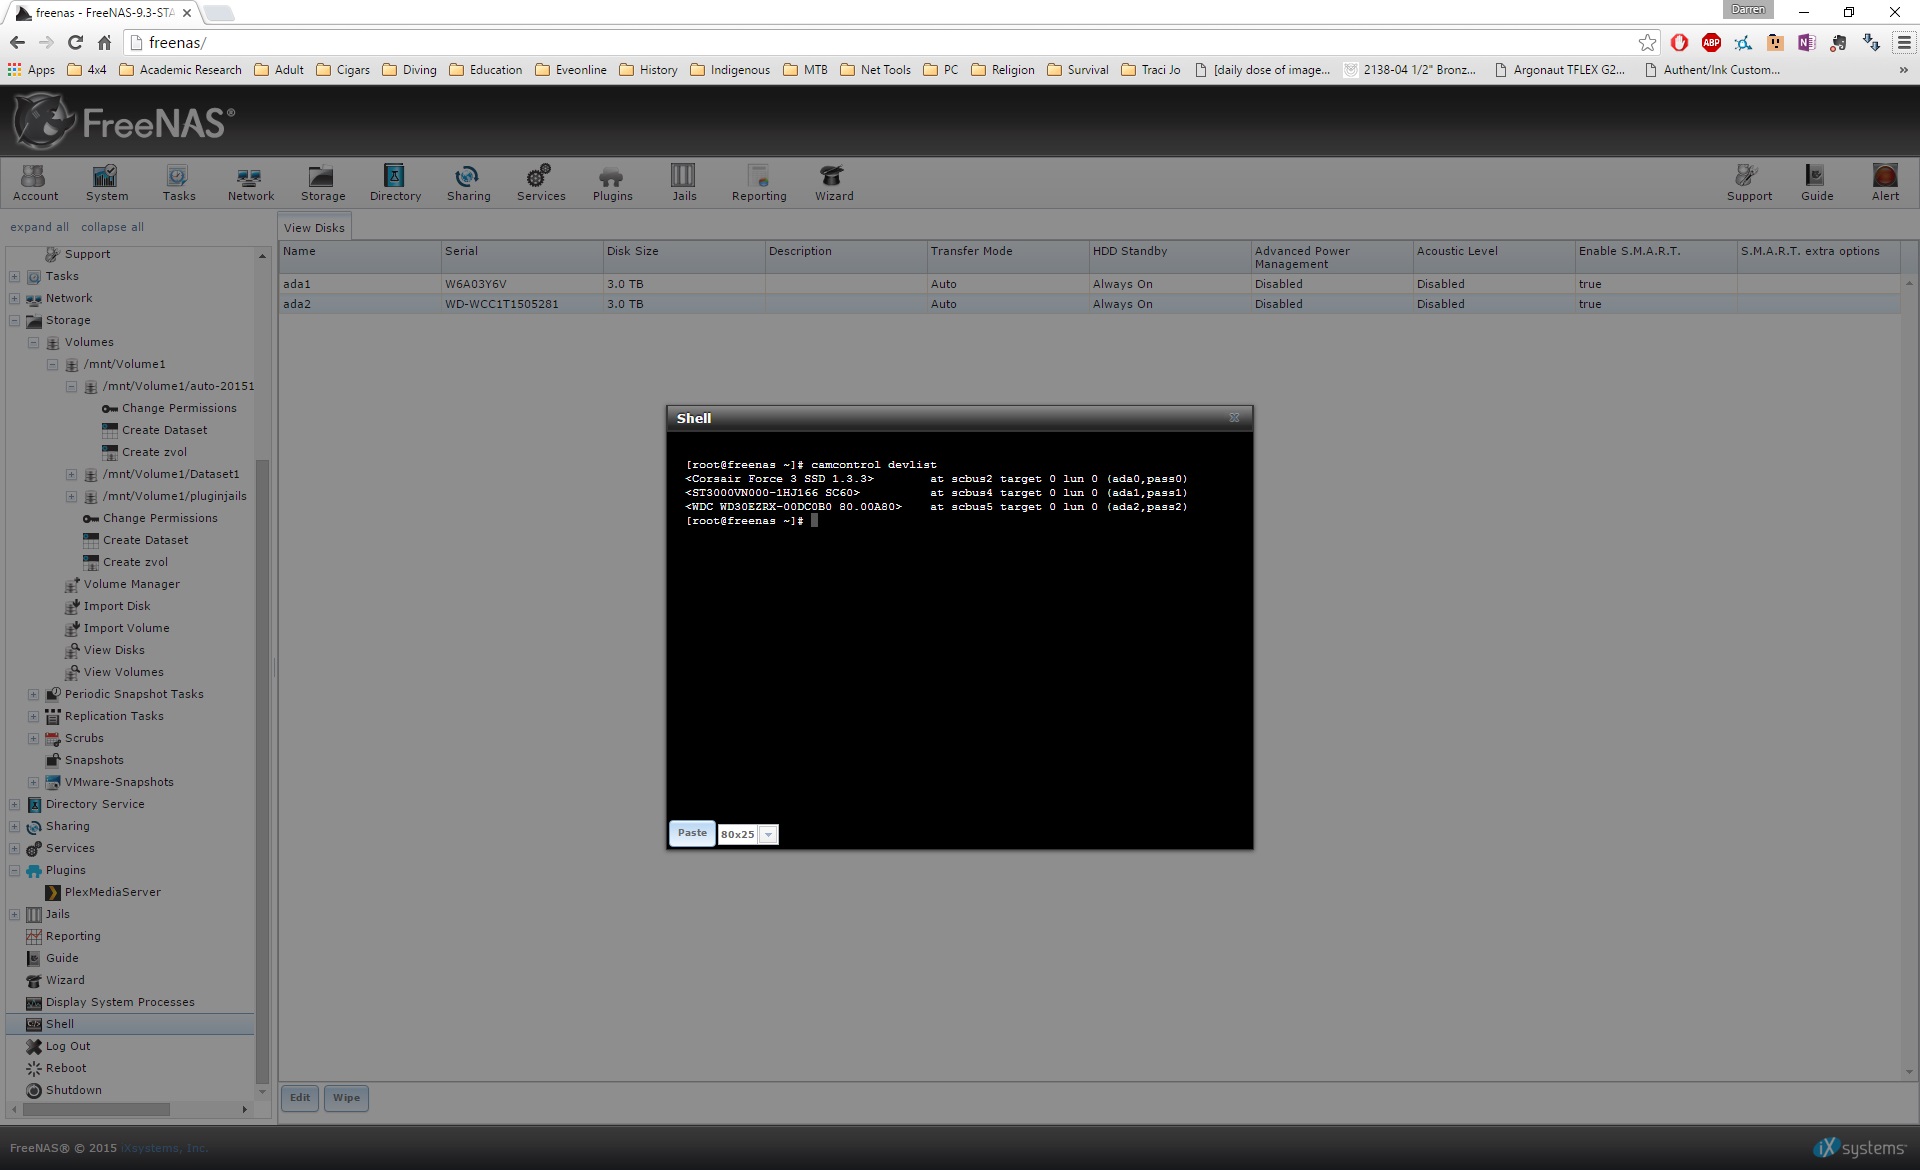Open the Net Tools bookmark folder
The image size is (1920, 1170).
point(876,70)
